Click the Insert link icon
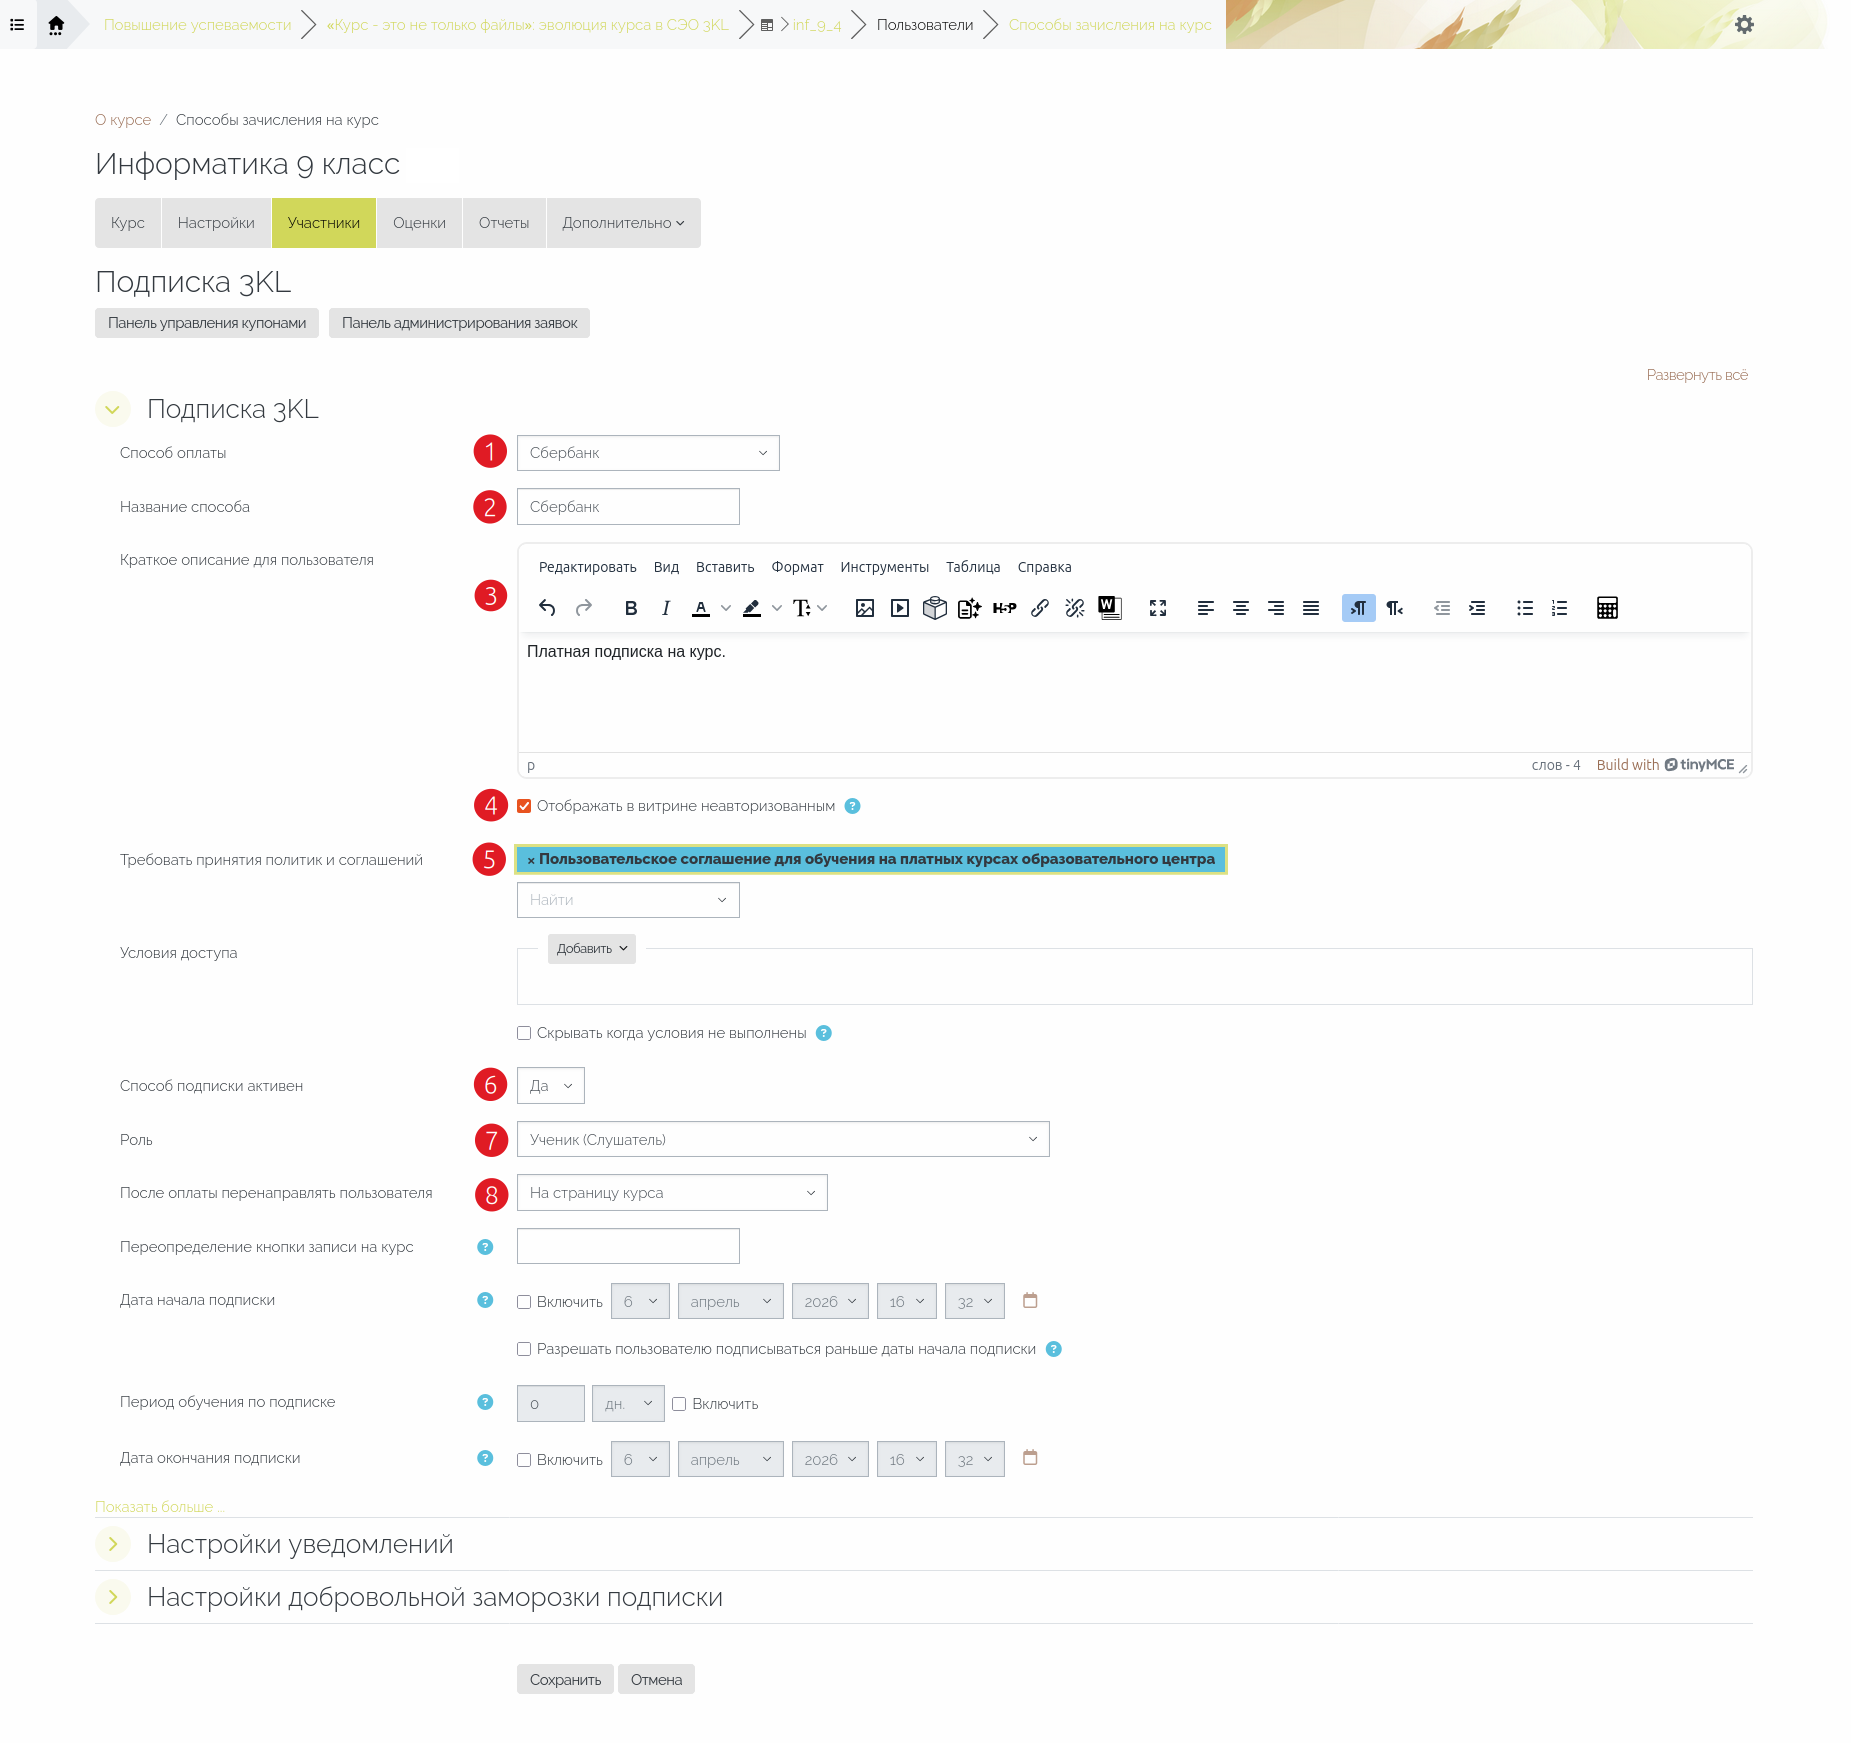 click(1040, 608)
